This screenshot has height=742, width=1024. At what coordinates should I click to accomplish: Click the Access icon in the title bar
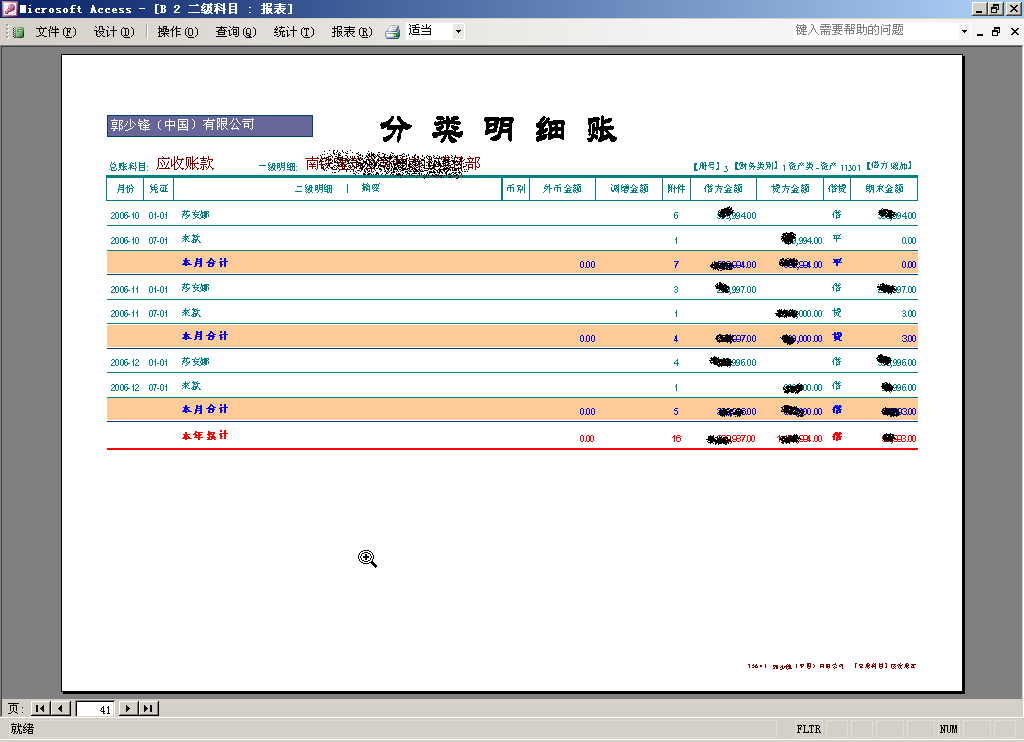point(10,9)
